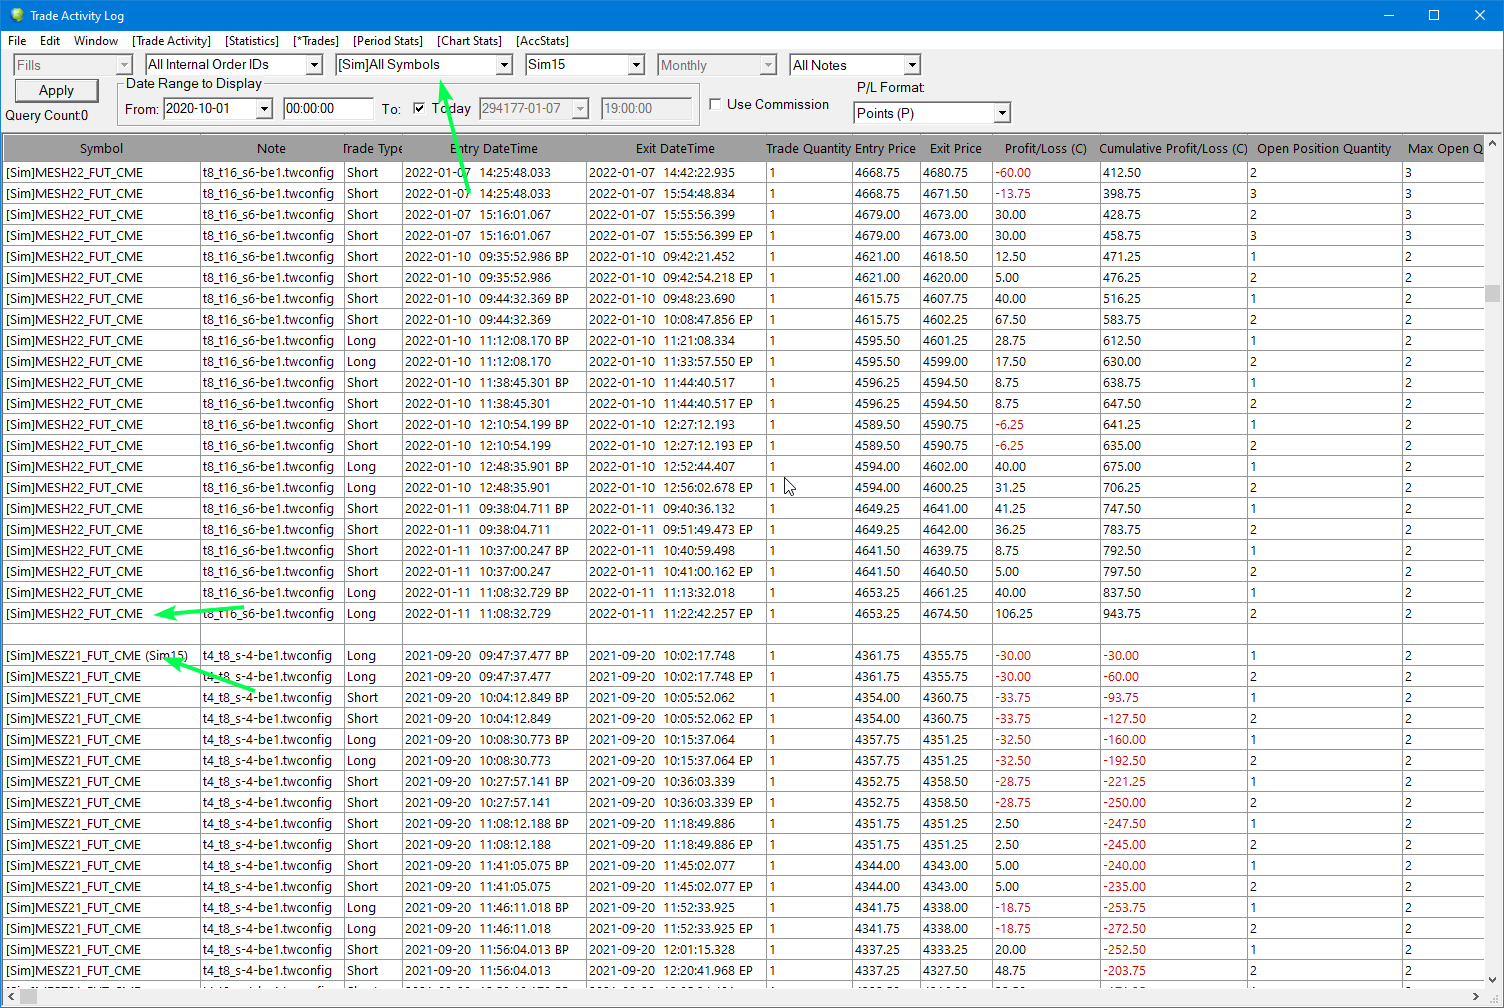Open the [Statistics] menu item

pyautogui.click(x=252, y=41)
